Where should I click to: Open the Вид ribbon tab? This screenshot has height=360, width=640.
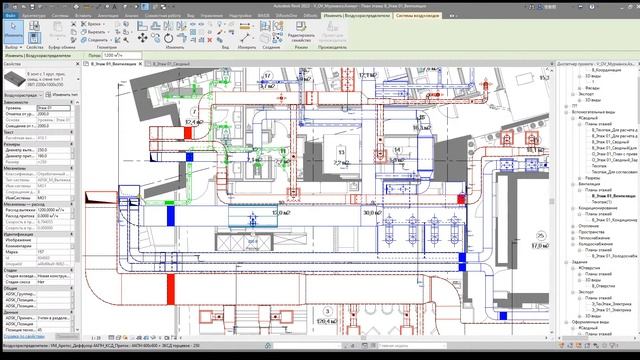click(x=191, y=16)
